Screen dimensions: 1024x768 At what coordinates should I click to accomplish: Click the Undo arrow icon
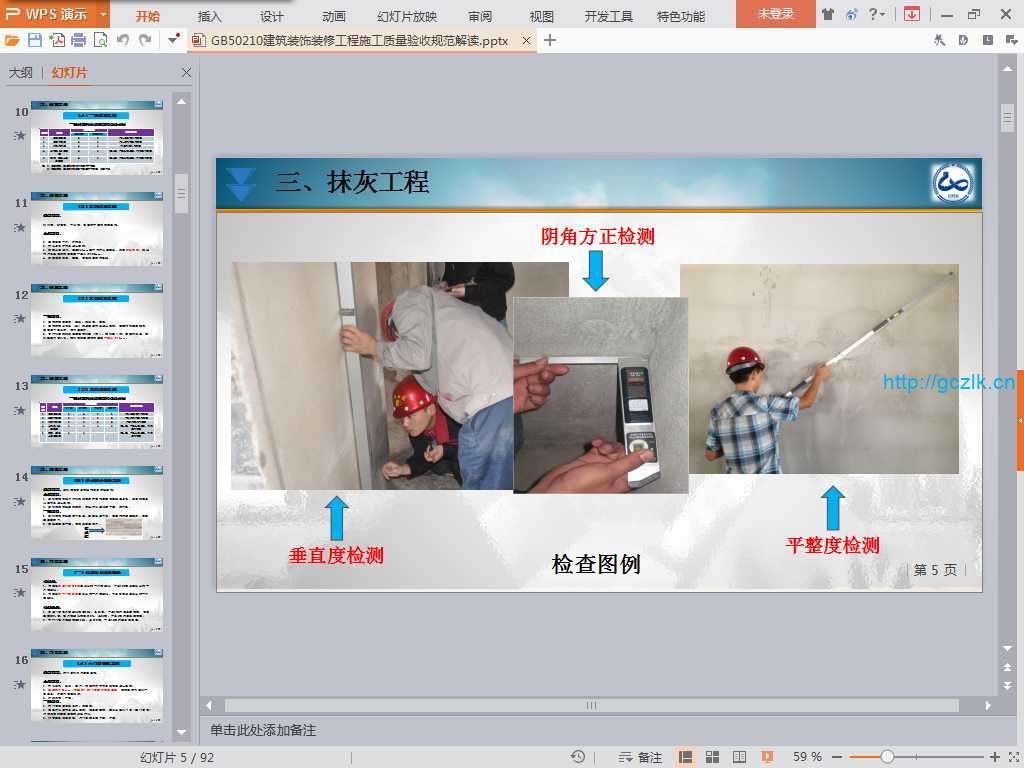pyautogui.click(x=122, y=40)
